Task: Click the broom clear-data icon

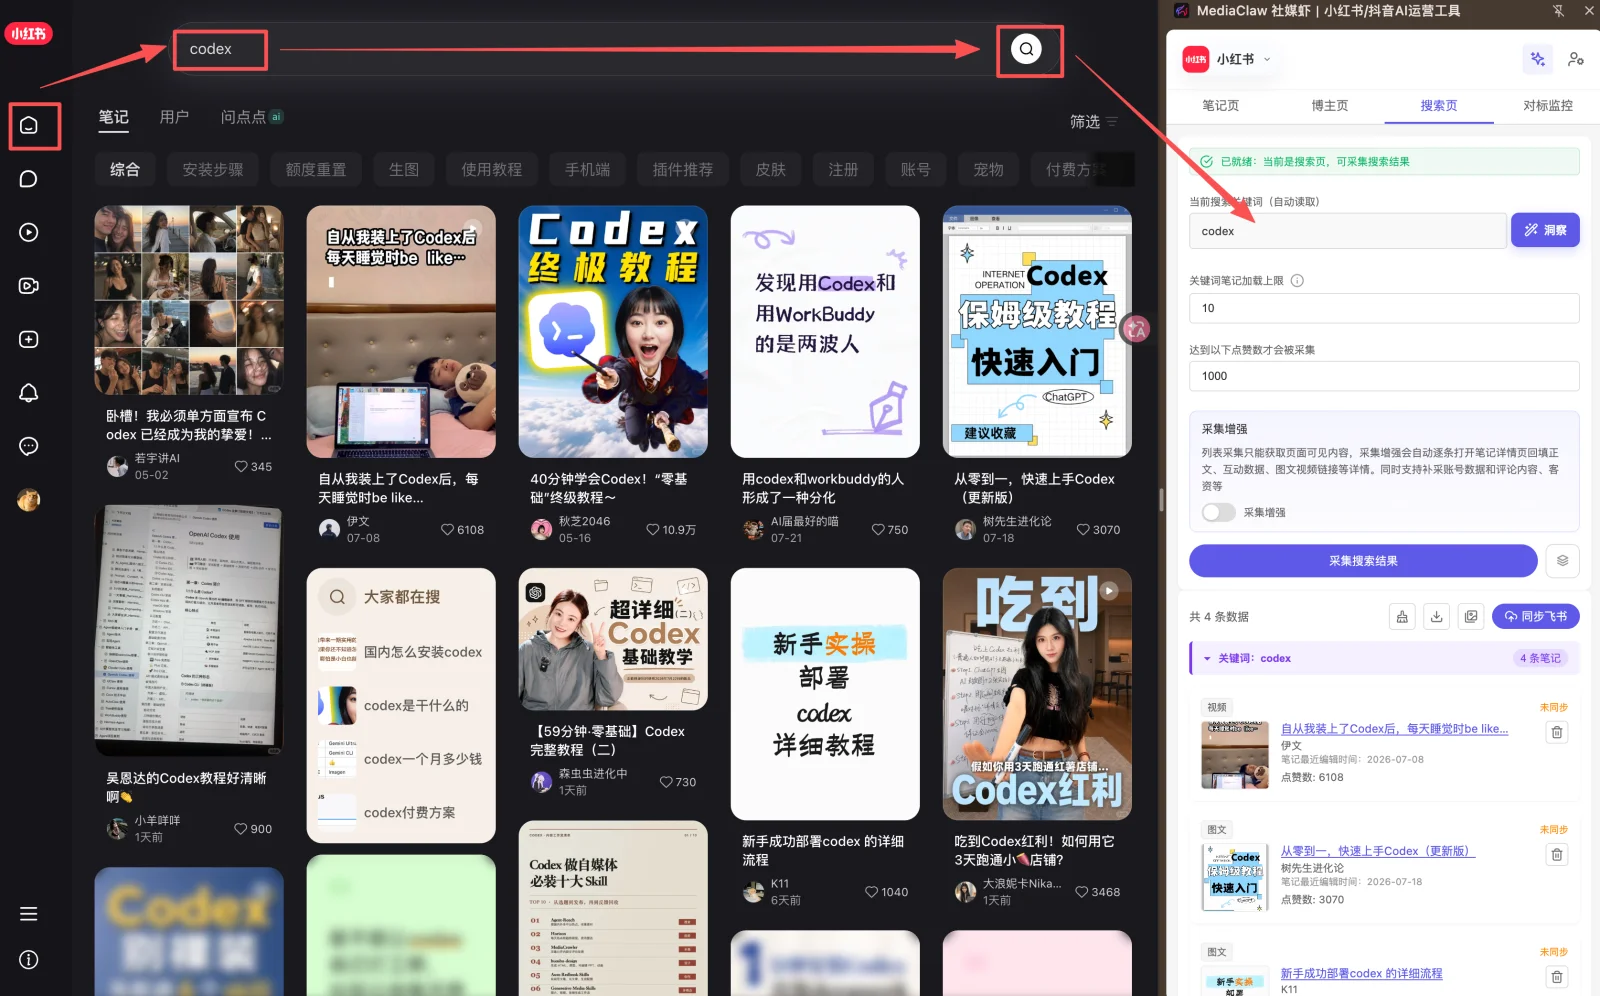Action: pos(1402,617)
